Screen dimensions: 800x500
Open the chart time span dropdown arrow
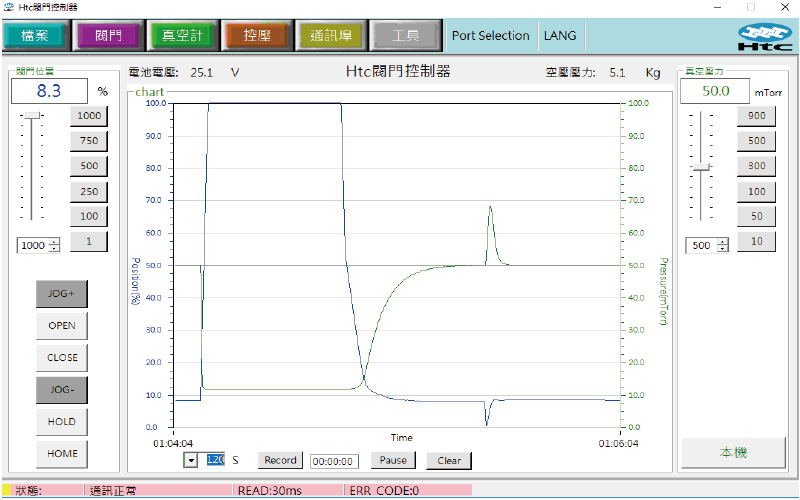190,461
